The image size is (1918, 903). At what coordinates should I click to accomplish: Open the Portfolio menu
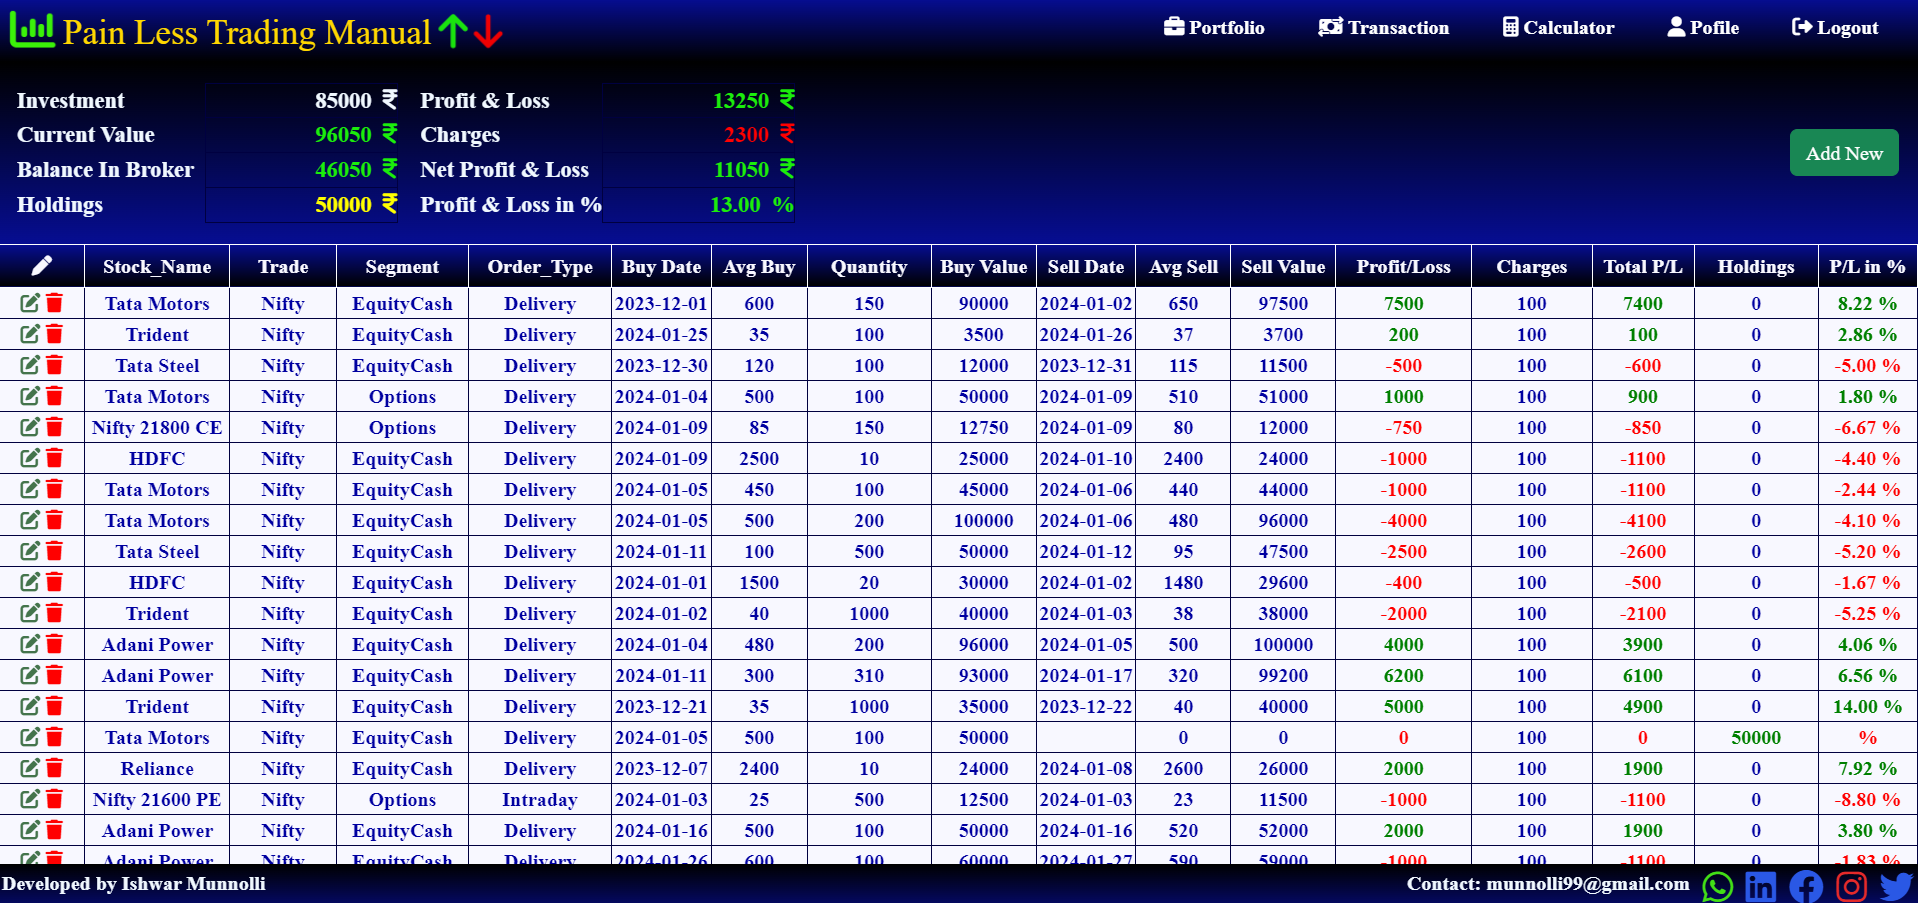pos(1214,27)
